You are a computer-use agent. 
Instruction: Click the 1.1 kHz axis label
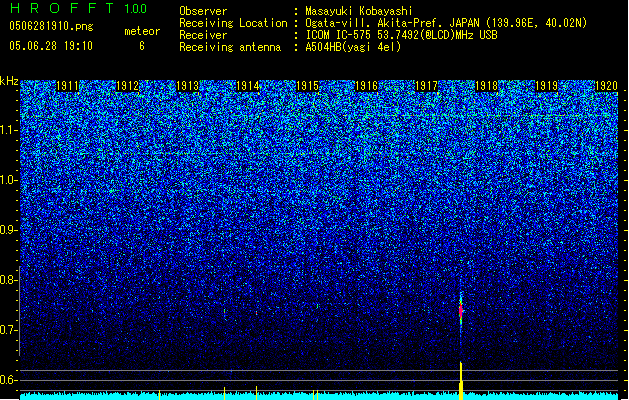9,130
